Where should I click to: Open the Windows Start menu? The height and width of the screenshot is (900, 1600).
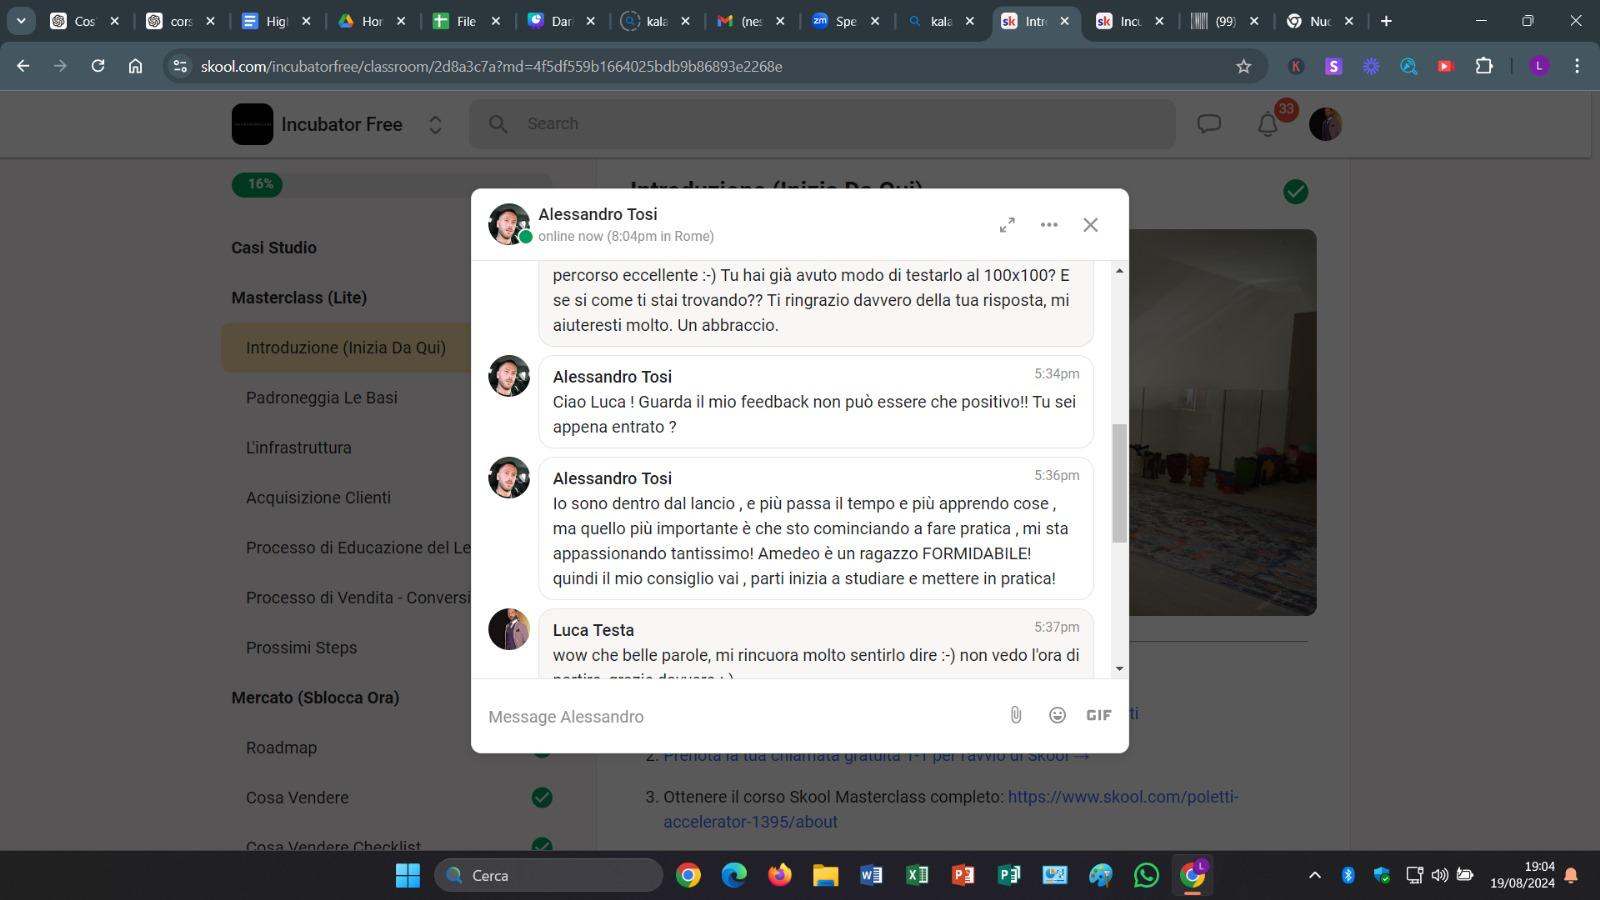[x=408, y=875]
